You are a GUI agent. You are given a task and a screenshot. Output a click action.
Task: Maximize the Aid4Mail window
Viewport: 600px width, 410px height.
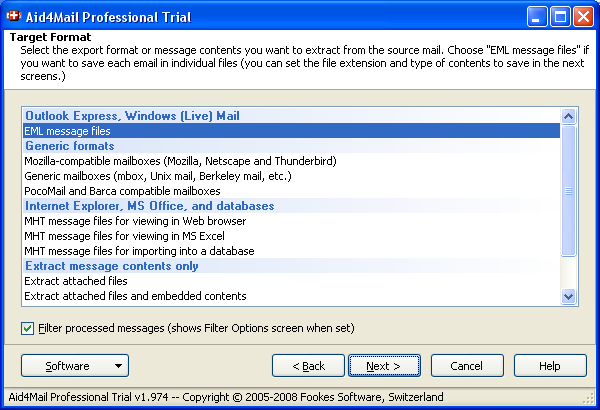pos(560,17)
